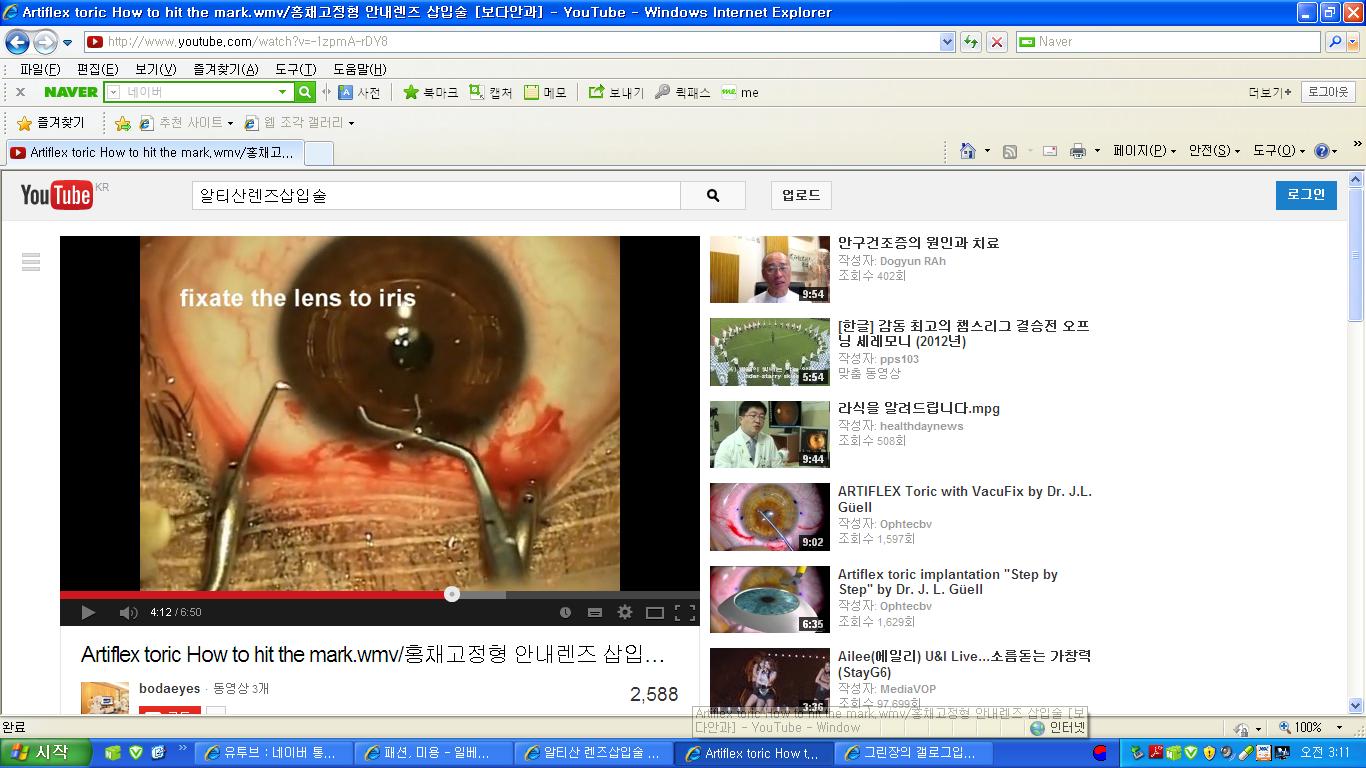Viewport: 1366px width, 768px height.
Task: Switch the video to fullscreen
Action: click(x=685, y=612)
